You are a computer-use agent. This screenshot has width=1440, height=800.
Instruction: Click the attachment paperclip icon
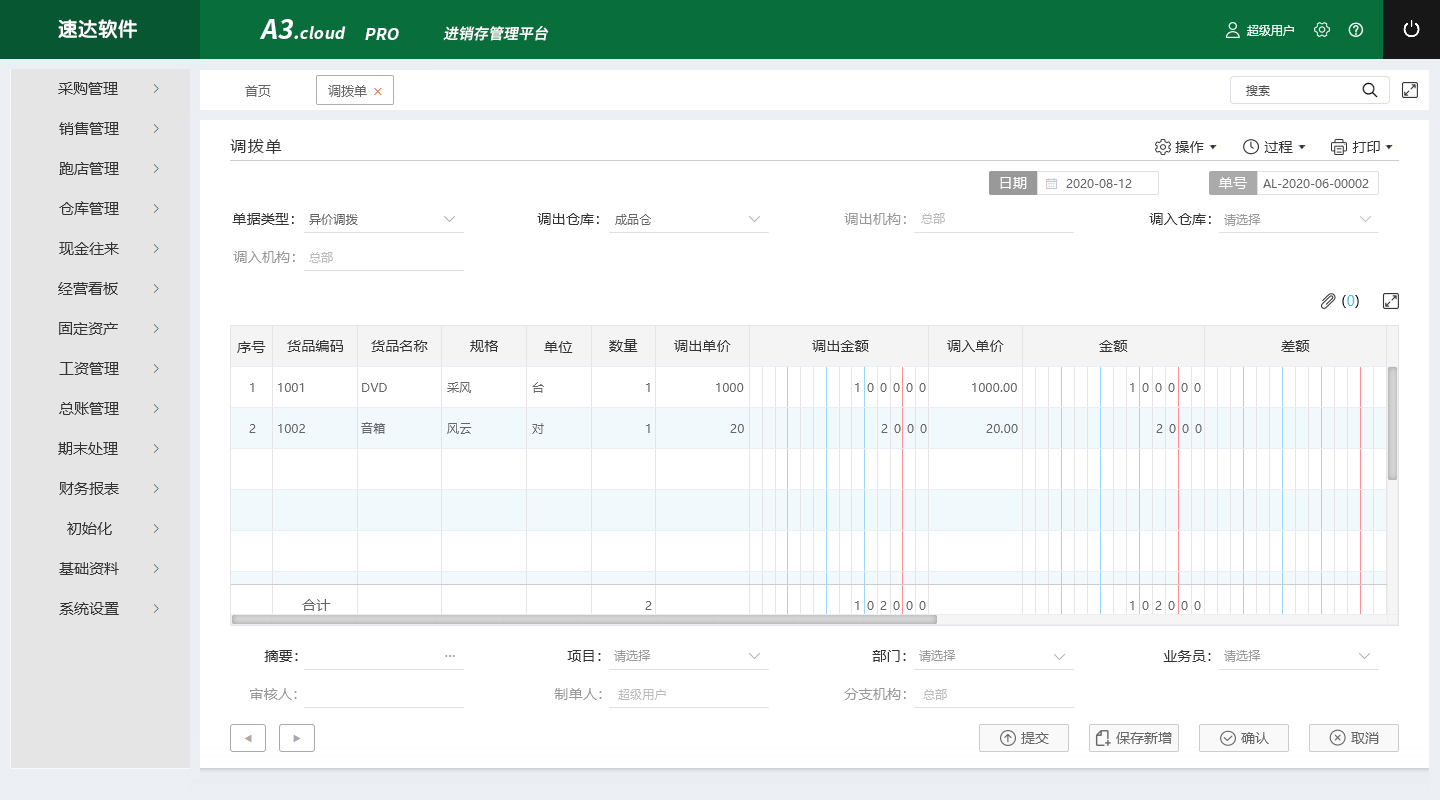click(1328, 301)
